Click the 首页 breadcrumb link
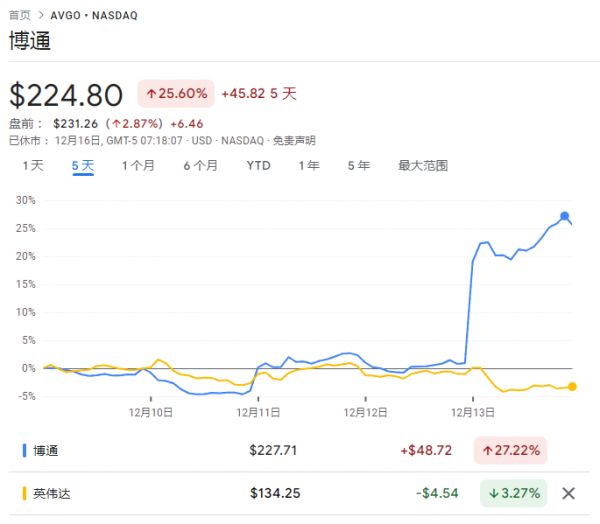This screenshot has height=524, width=600. (20, 15)
